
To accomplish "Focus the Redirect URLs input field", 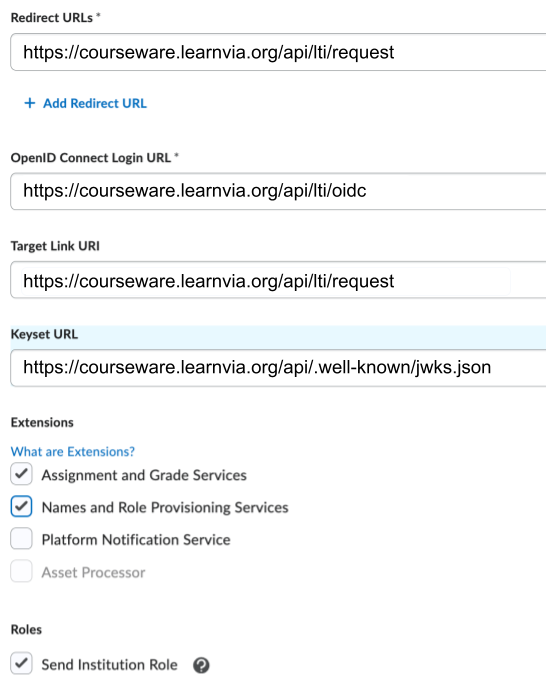I will (278, 52).
